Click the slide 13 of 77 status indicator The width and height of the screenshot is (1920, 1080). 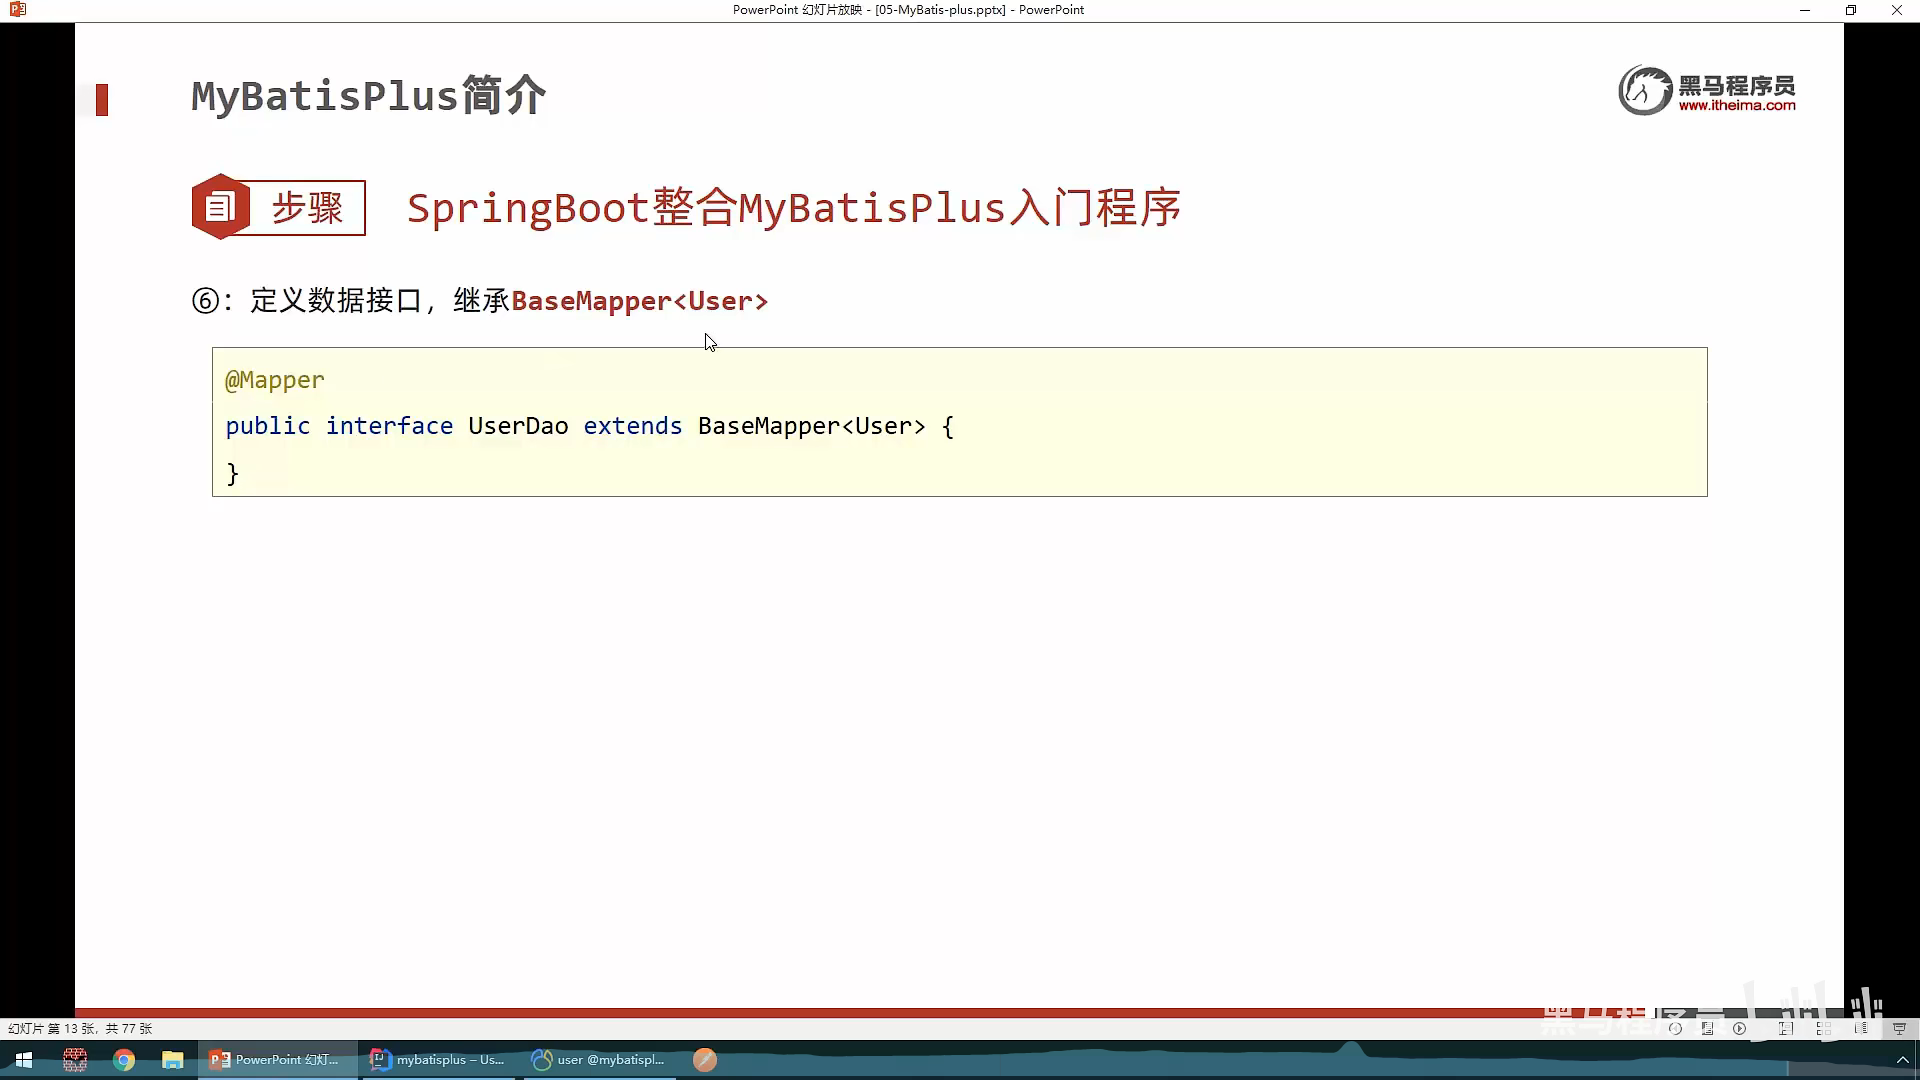click(80, 1028)
